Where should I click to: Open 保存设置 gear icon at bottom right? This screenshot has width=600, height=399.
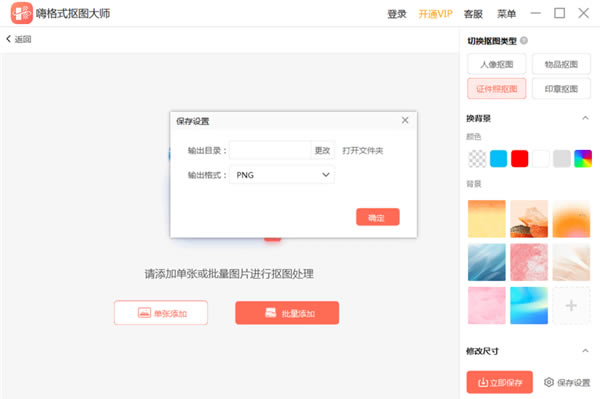[x=549, y=382]
